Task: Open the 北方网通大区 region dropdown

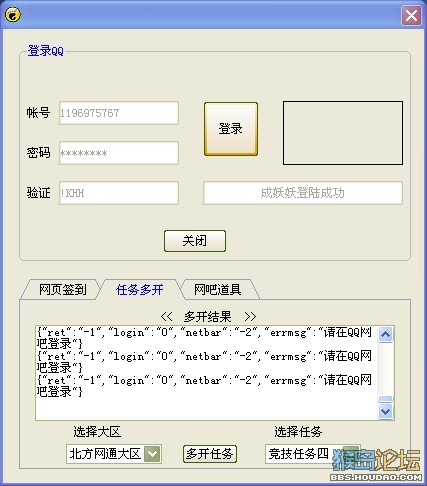Action: 152,454
